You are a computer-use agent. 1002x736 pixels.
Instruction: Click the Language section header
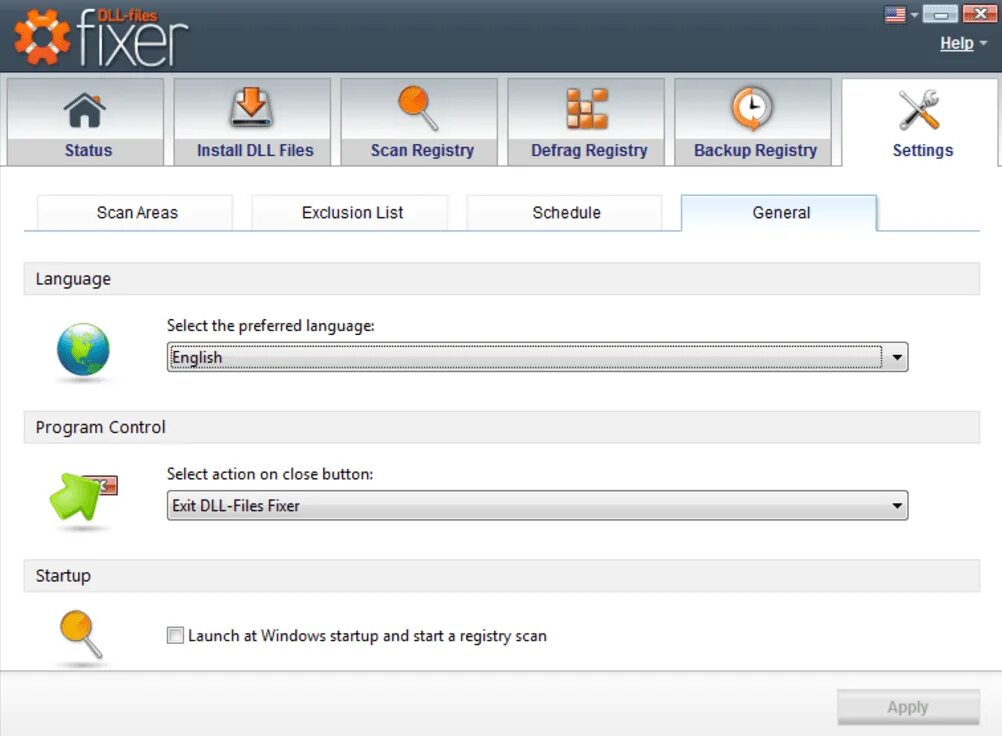point(502,279)
